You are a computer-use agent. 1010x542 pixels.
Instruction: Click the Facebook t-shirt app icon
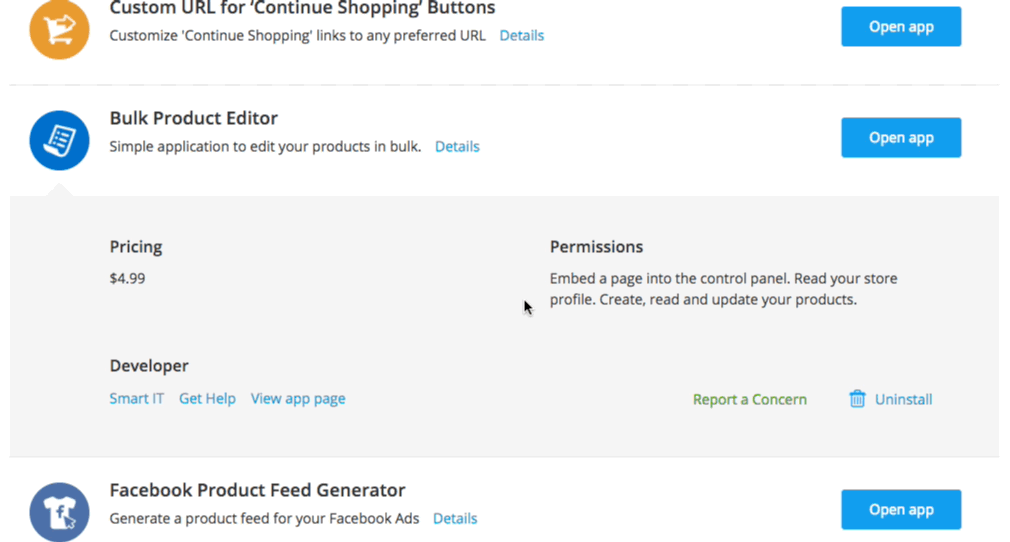[x=59, y=512]
